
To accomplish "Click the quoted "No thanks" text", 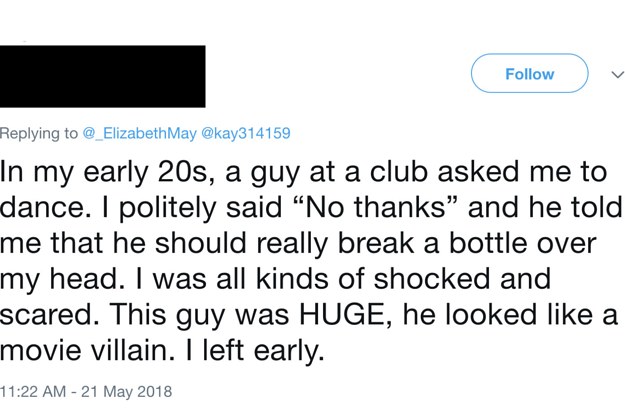I will coord(375,207).
